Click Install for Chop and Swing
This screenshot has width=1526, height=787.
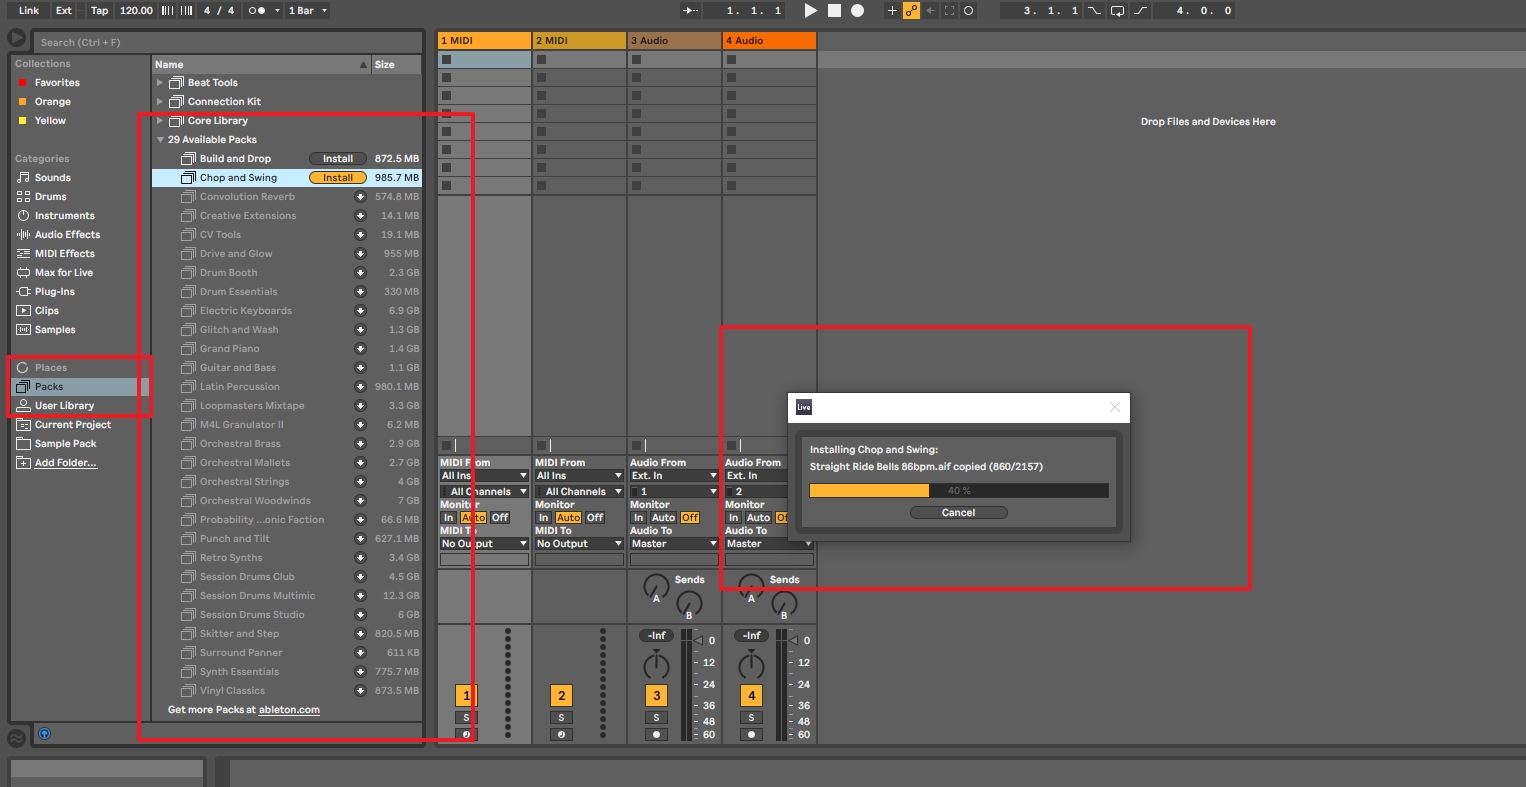pyautogui.click(x=338, y=178)
